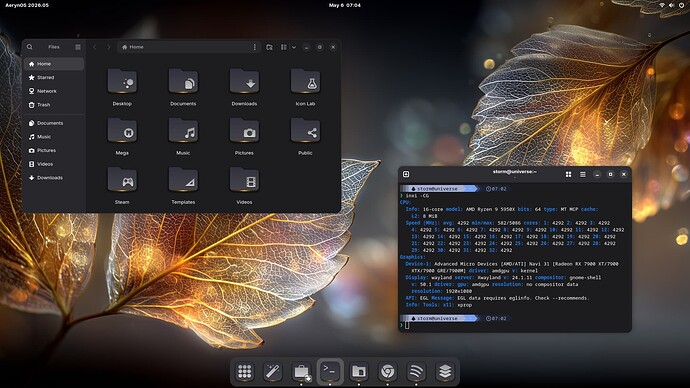
Task: Select Network in the Files sidebar
Action: point(54,91)
